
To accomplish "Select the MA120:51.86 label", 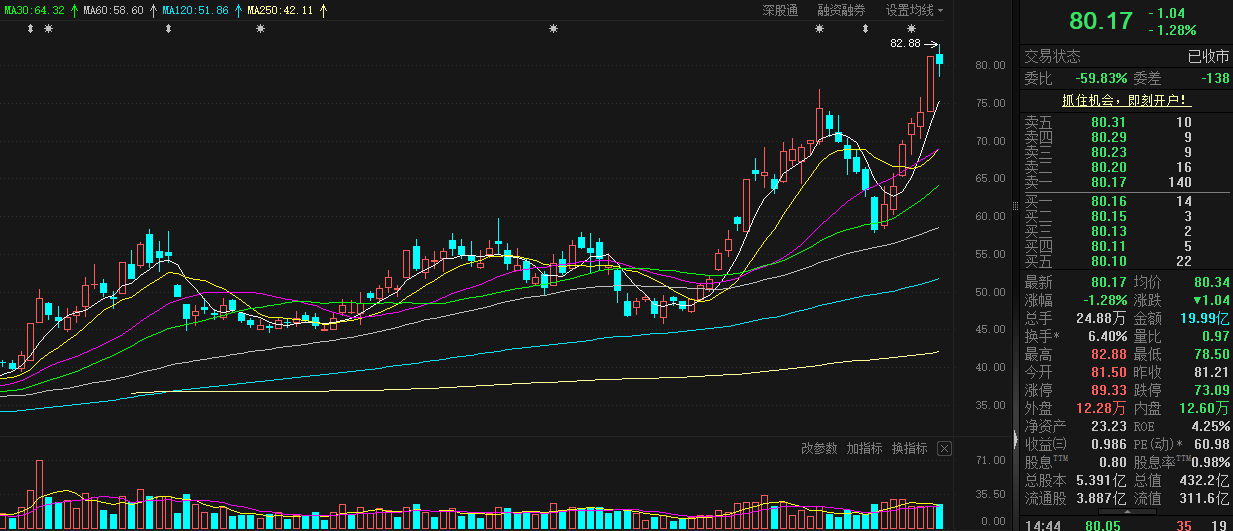I will [x=195, y=10].
